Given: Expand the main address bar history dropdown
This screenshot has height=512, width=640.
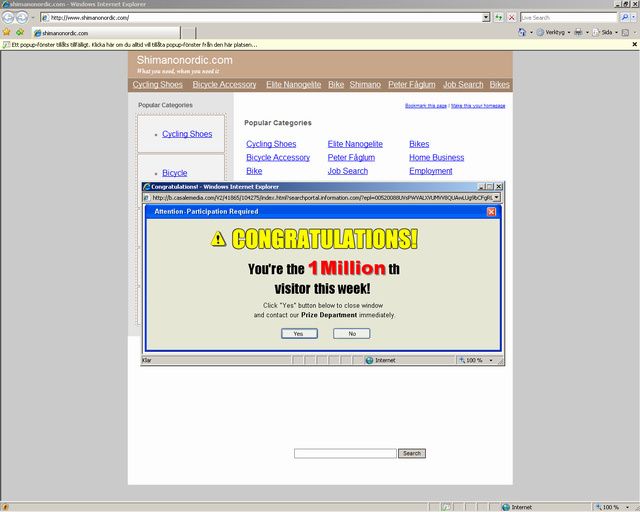Looking at the screenshot, I should click(x=486, y=18).
